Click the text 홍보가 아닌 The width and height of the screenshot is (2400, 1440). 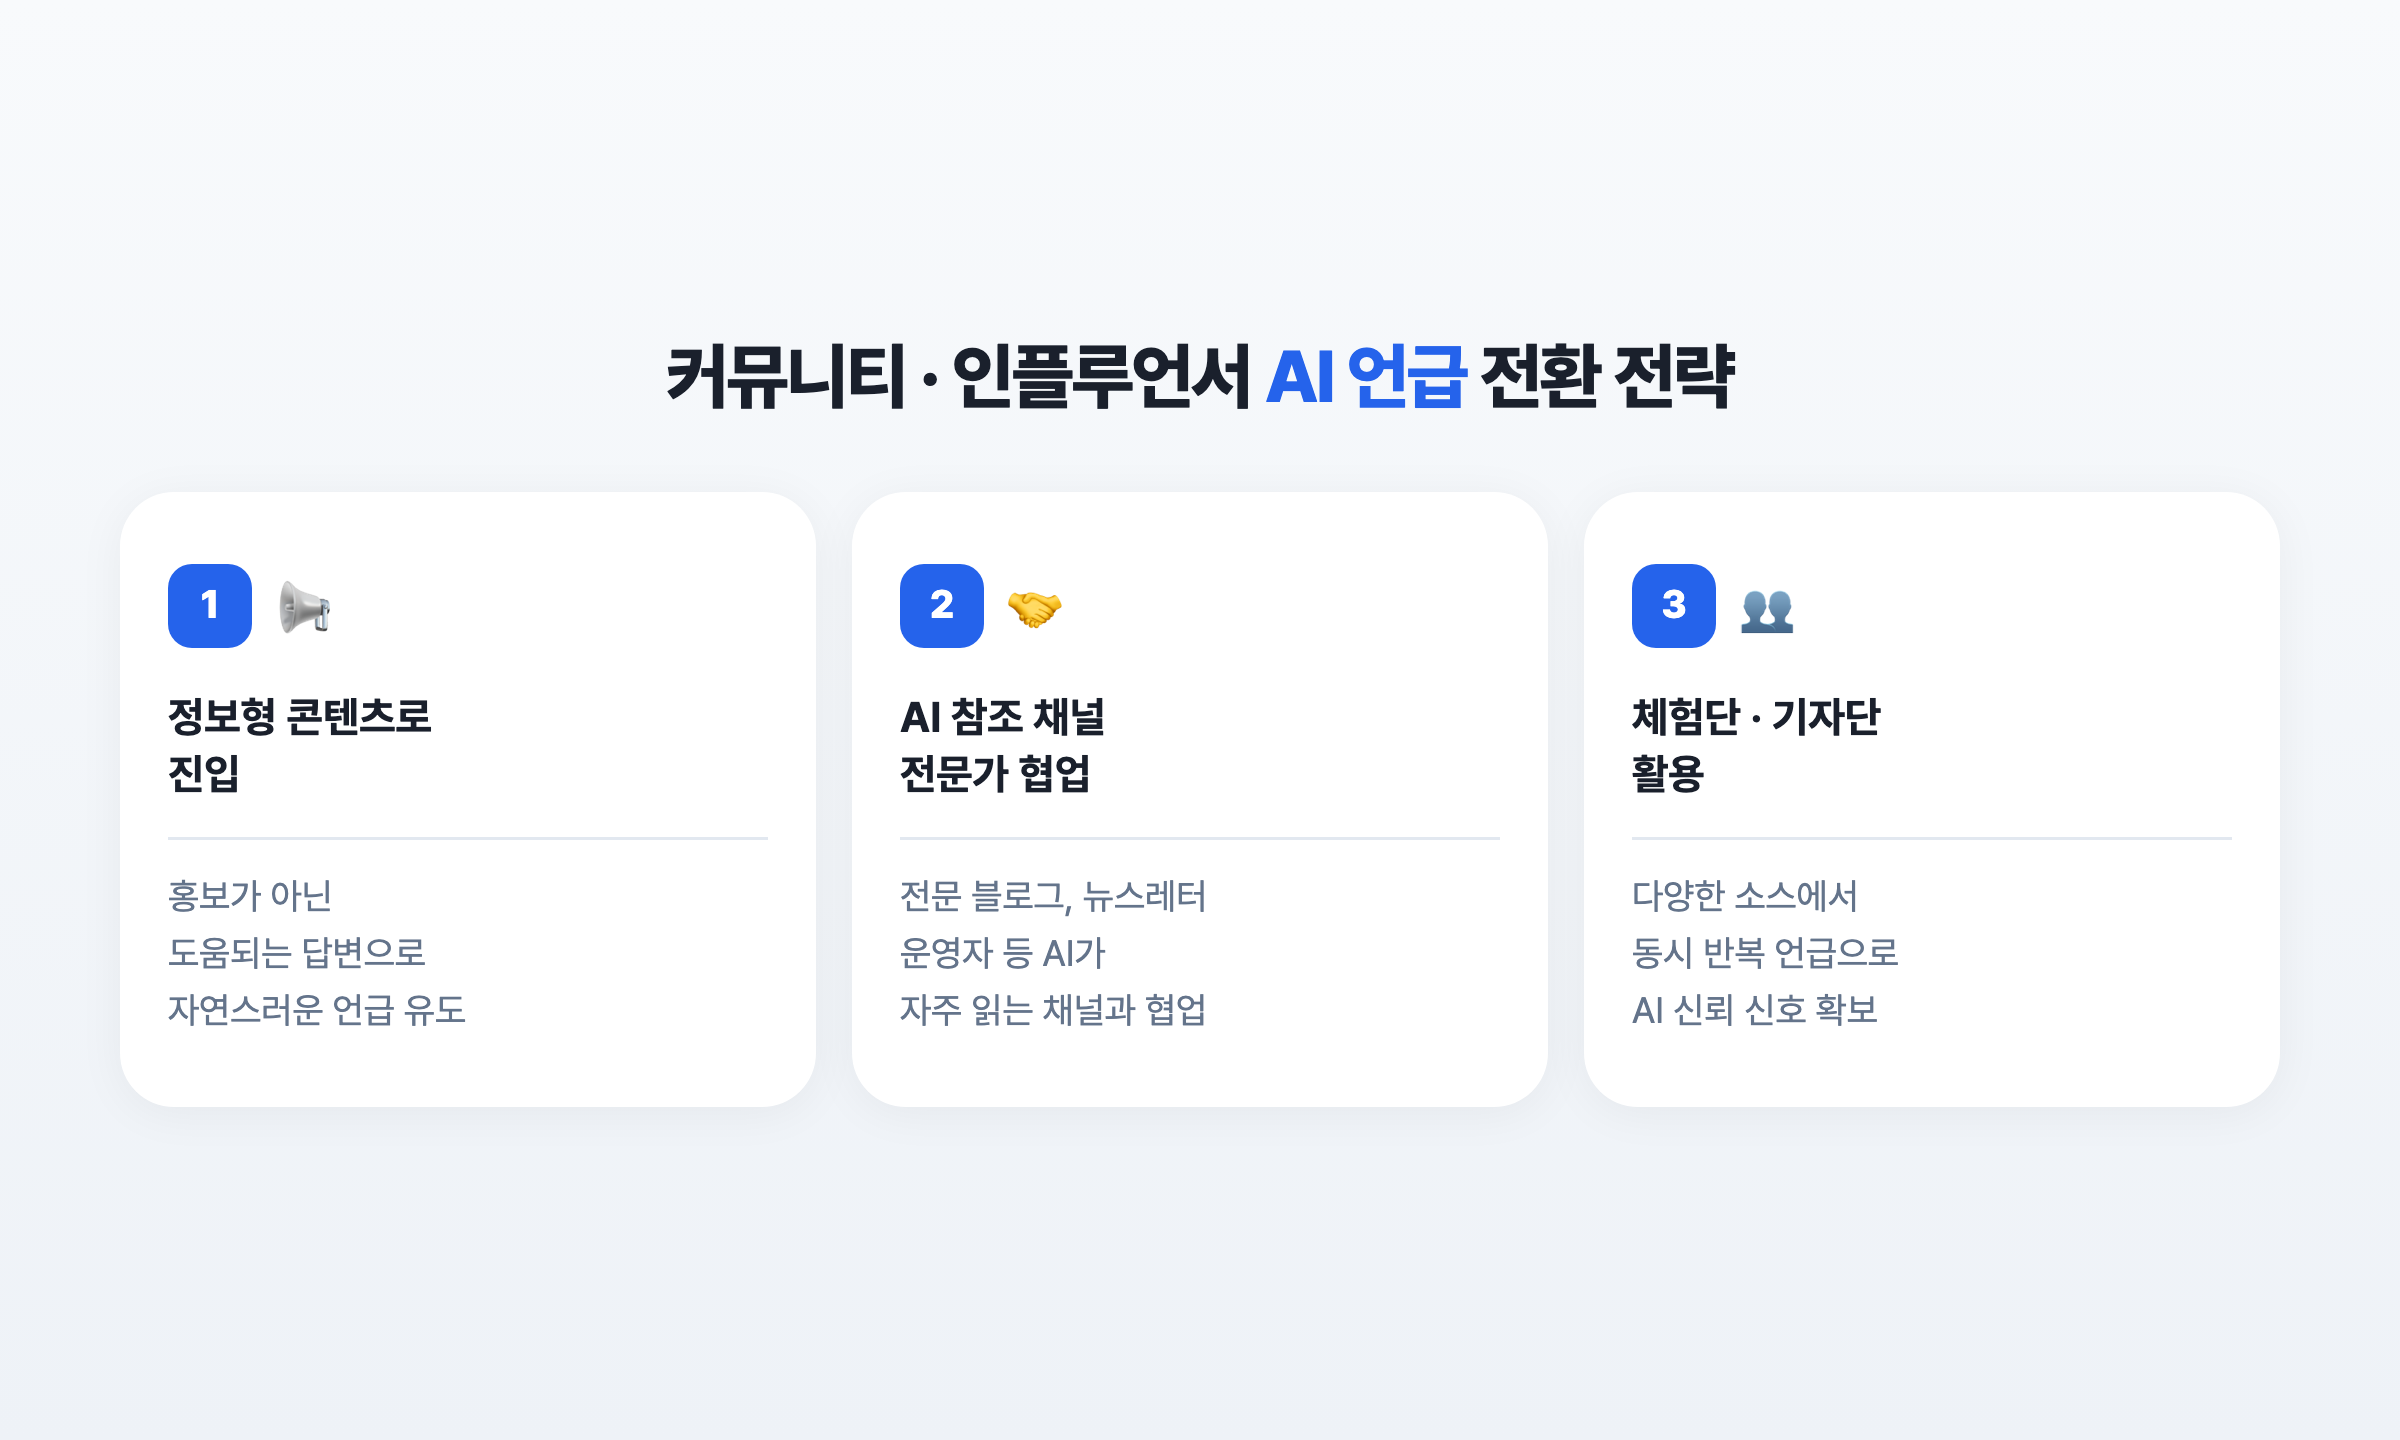pos(250,896)
